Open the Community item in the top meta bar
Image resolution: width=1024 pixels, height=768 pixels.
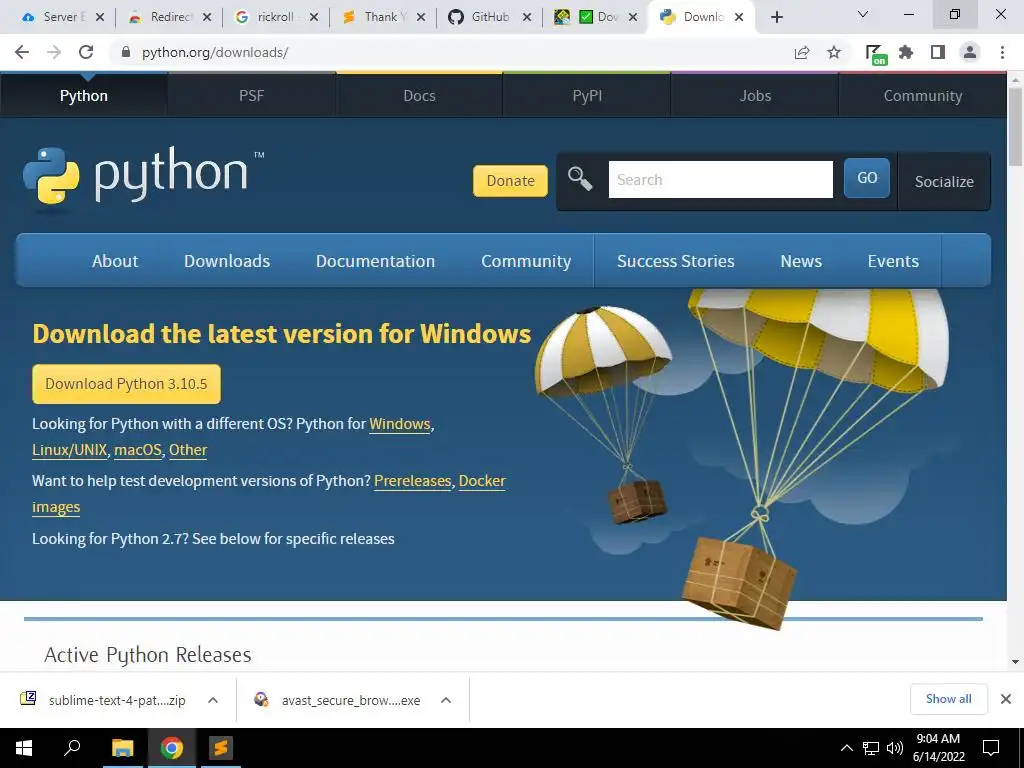point(923,96)
